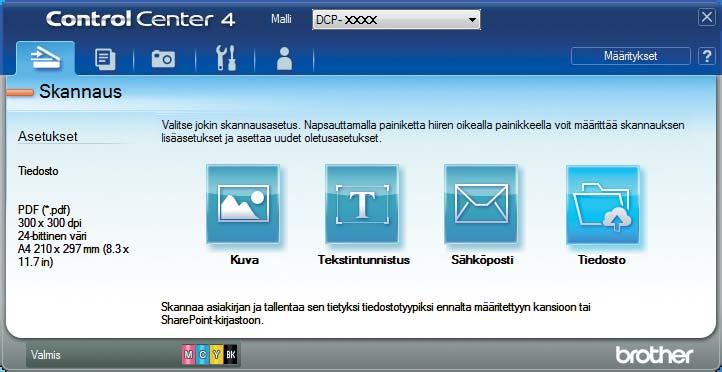Click the brother logo

654,355
